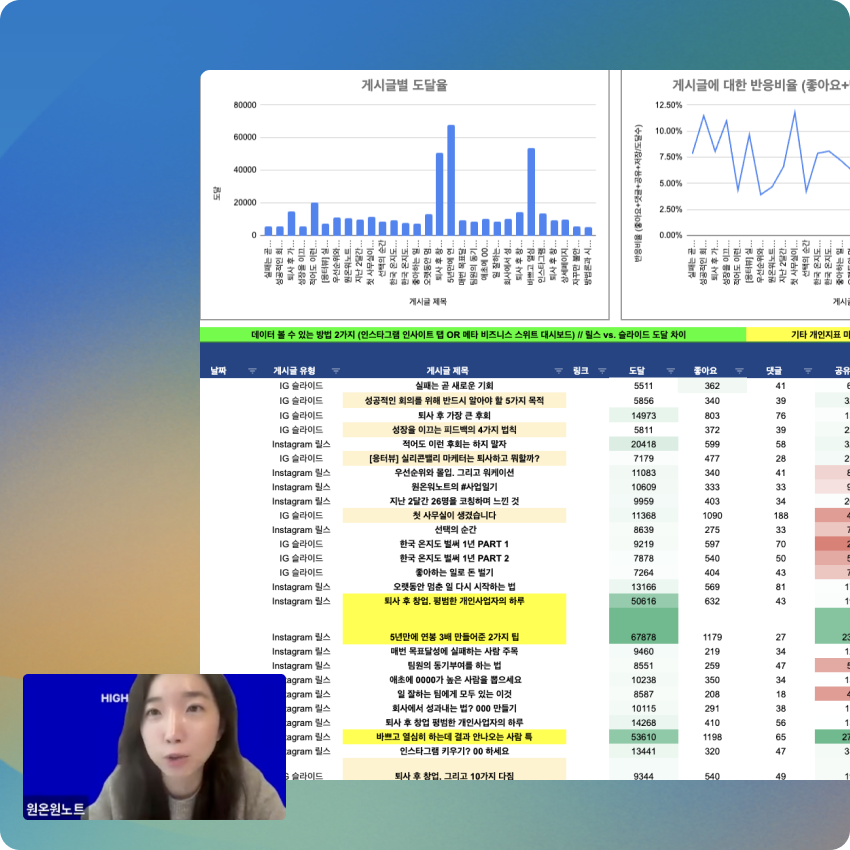Select the likes value 1090
This screenshot has height=850, width=850.
coord(712,516)
